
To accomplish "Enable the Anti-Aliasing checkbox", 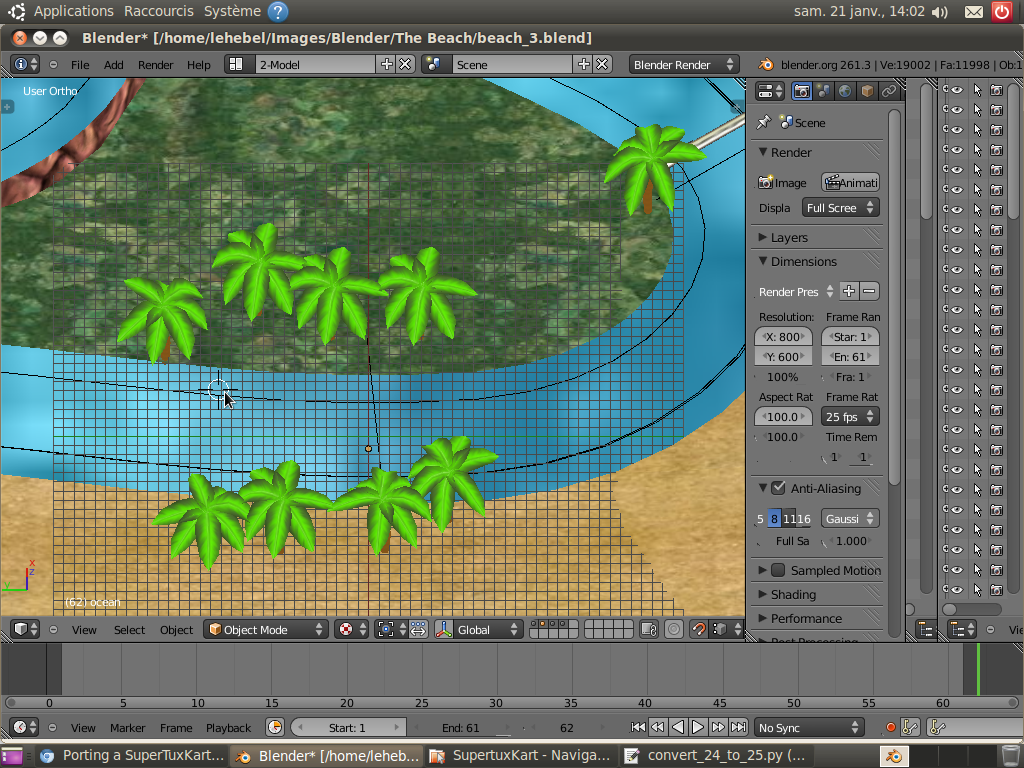I will [x=778, y=488].
